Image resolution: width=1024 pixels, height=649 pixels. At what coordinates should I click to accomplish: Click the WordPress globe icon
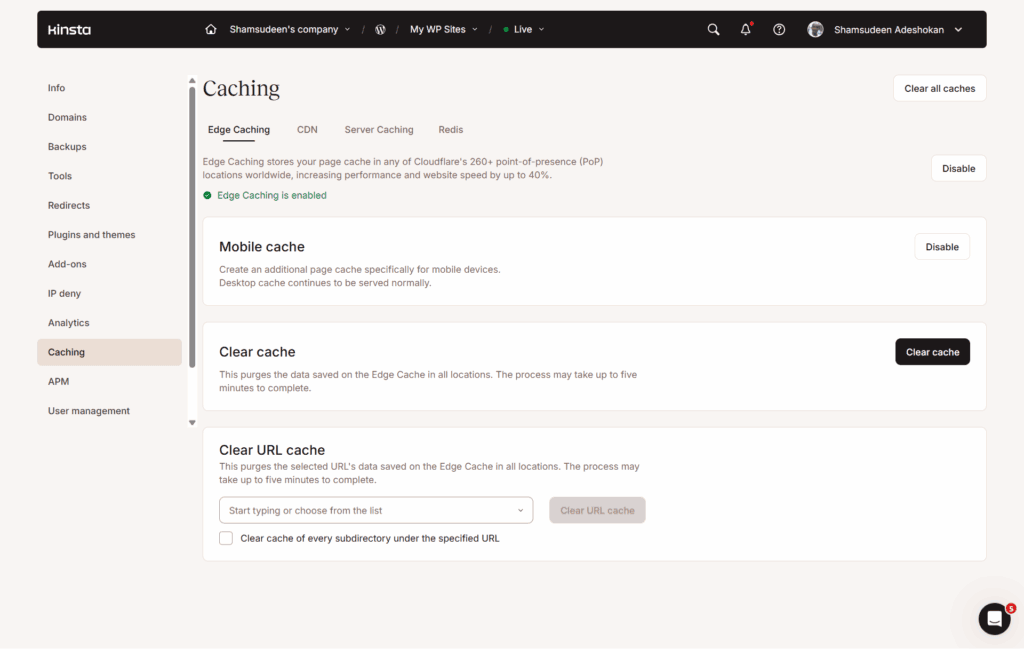pos(380,29)
